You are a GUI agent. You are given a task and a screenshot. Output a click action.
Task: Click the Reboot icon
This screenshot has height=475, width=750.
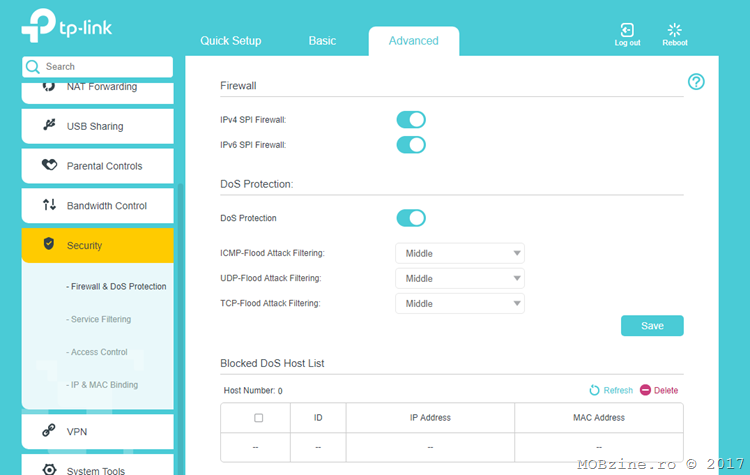click(x=674, y=31)
